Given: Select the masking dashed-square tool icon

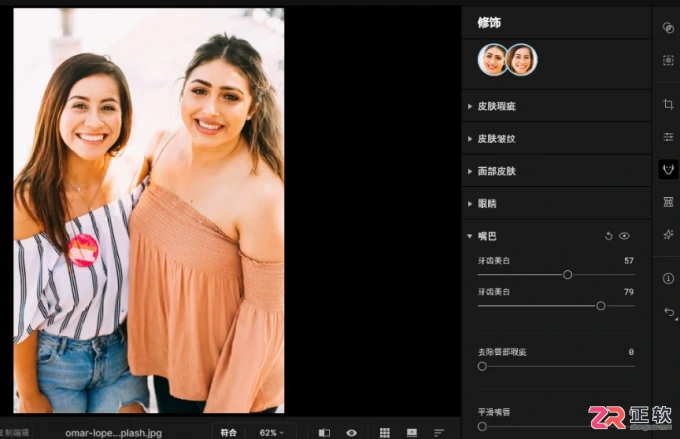Looking at the screenshot, I should click(x=668, y=60).
